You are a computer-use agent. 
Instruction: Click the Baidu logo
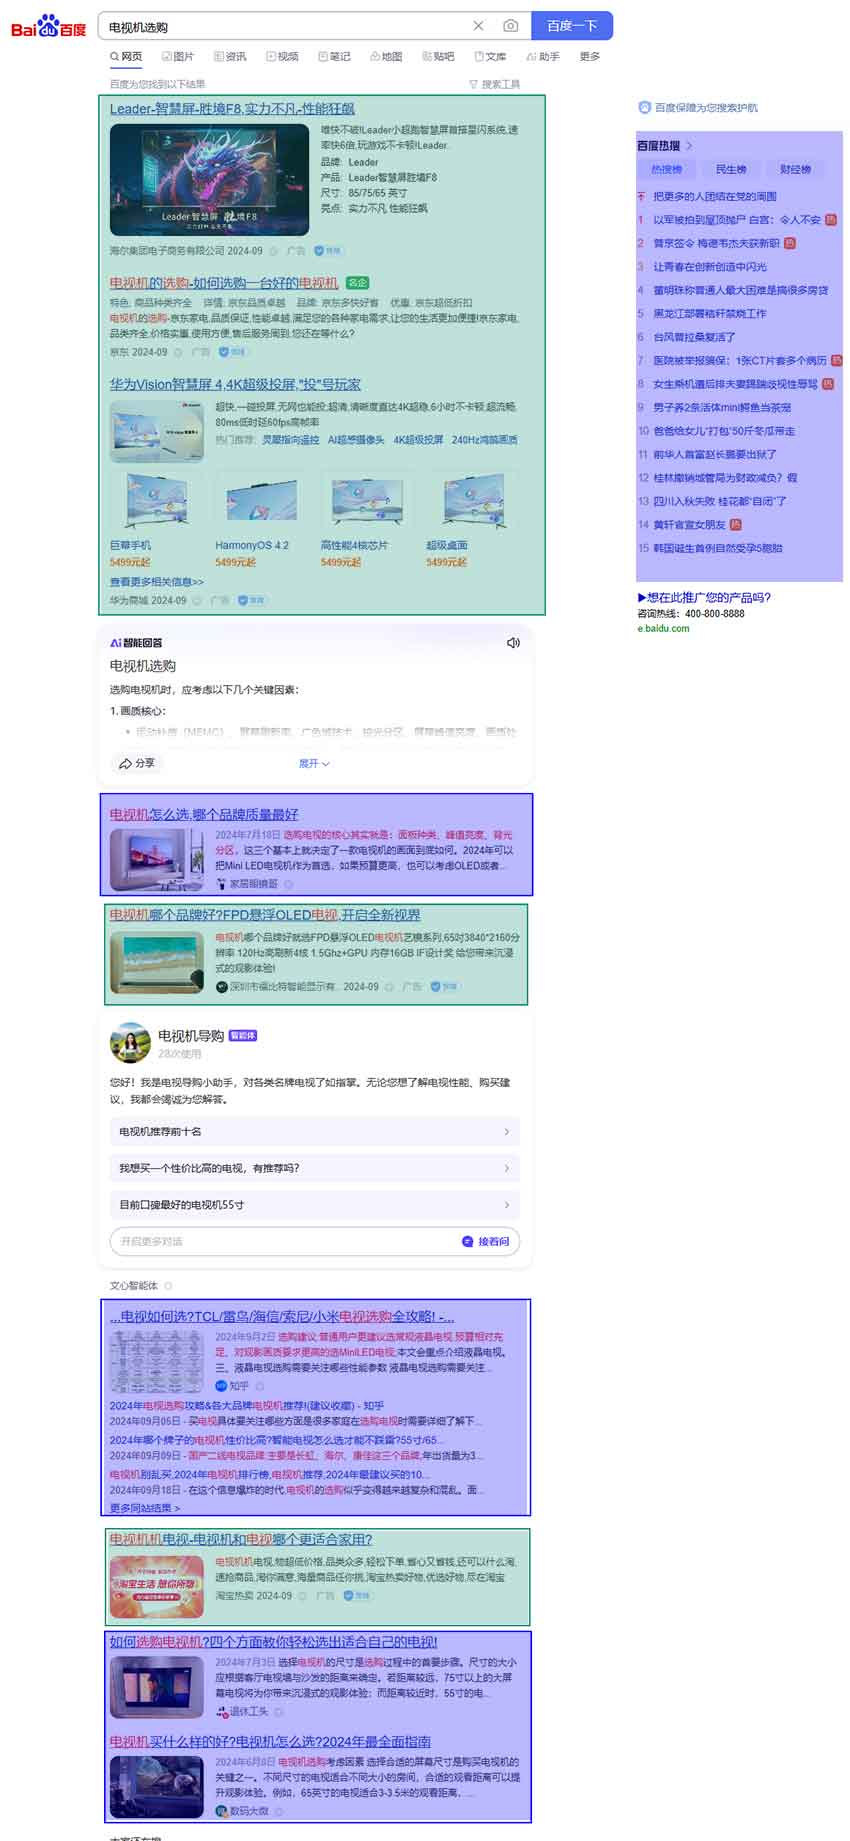point(48,26)
